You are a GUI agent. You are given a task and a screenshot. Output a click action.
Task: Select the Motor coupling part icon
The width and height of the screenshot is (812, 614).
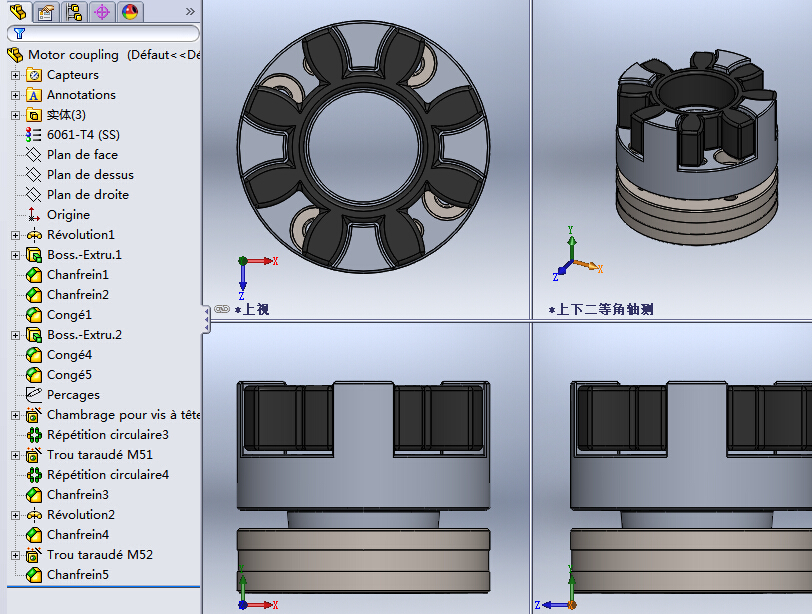(15, 54)
